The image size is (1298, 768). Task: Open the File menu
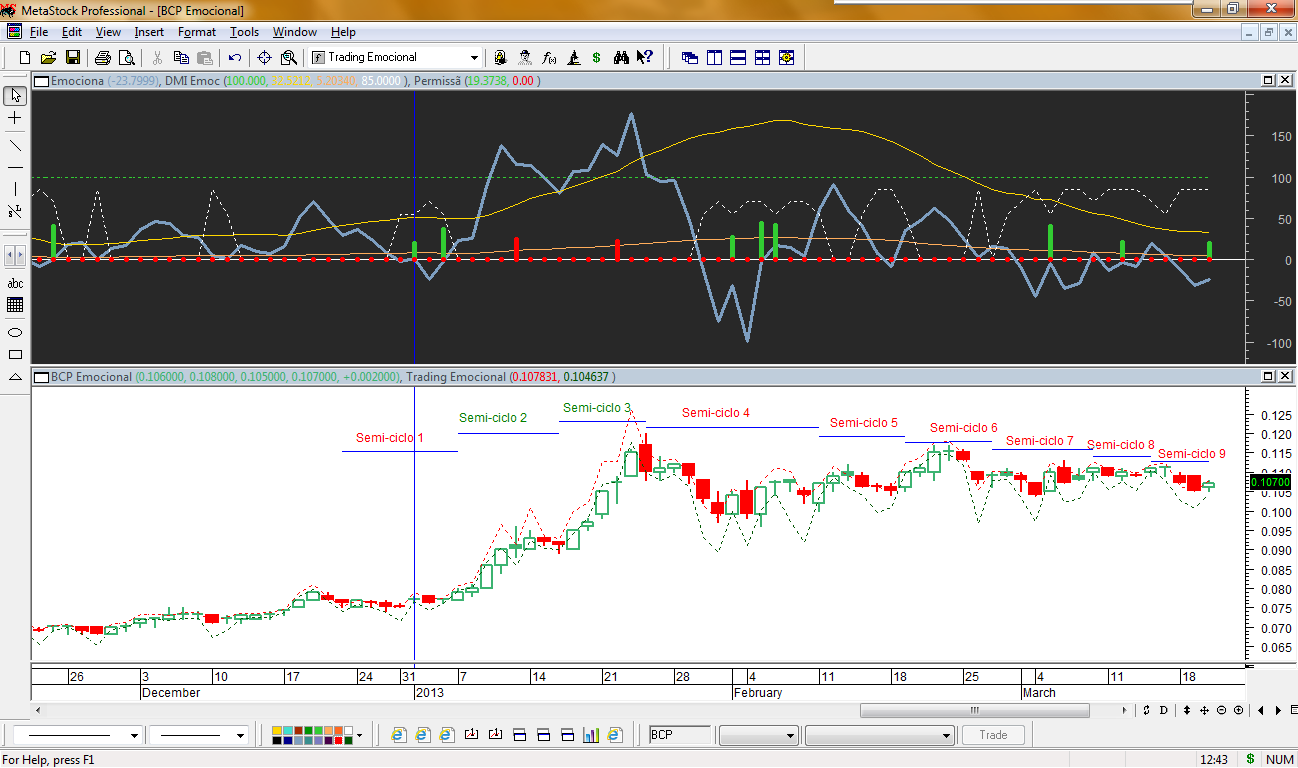(39, 32)
